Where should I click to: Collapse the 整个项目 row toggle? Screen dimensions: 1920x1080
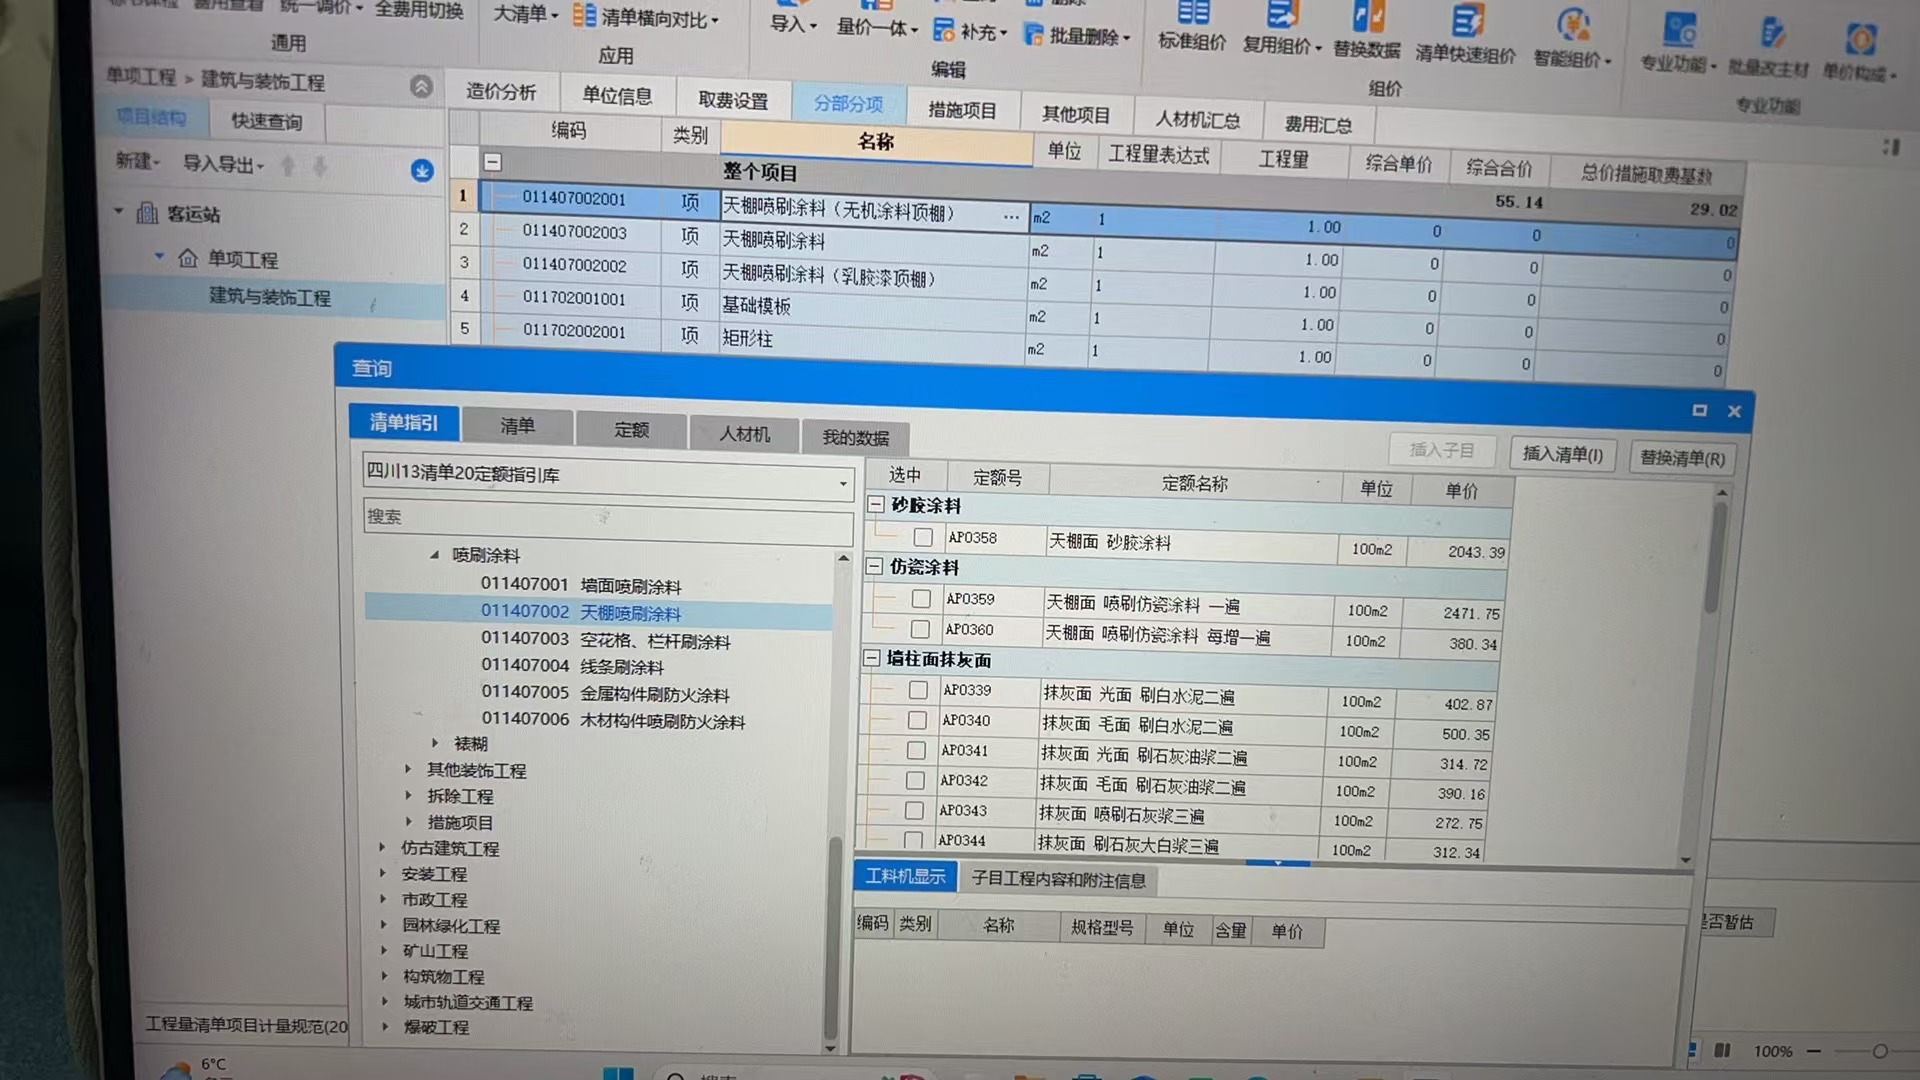coord(493,162)
